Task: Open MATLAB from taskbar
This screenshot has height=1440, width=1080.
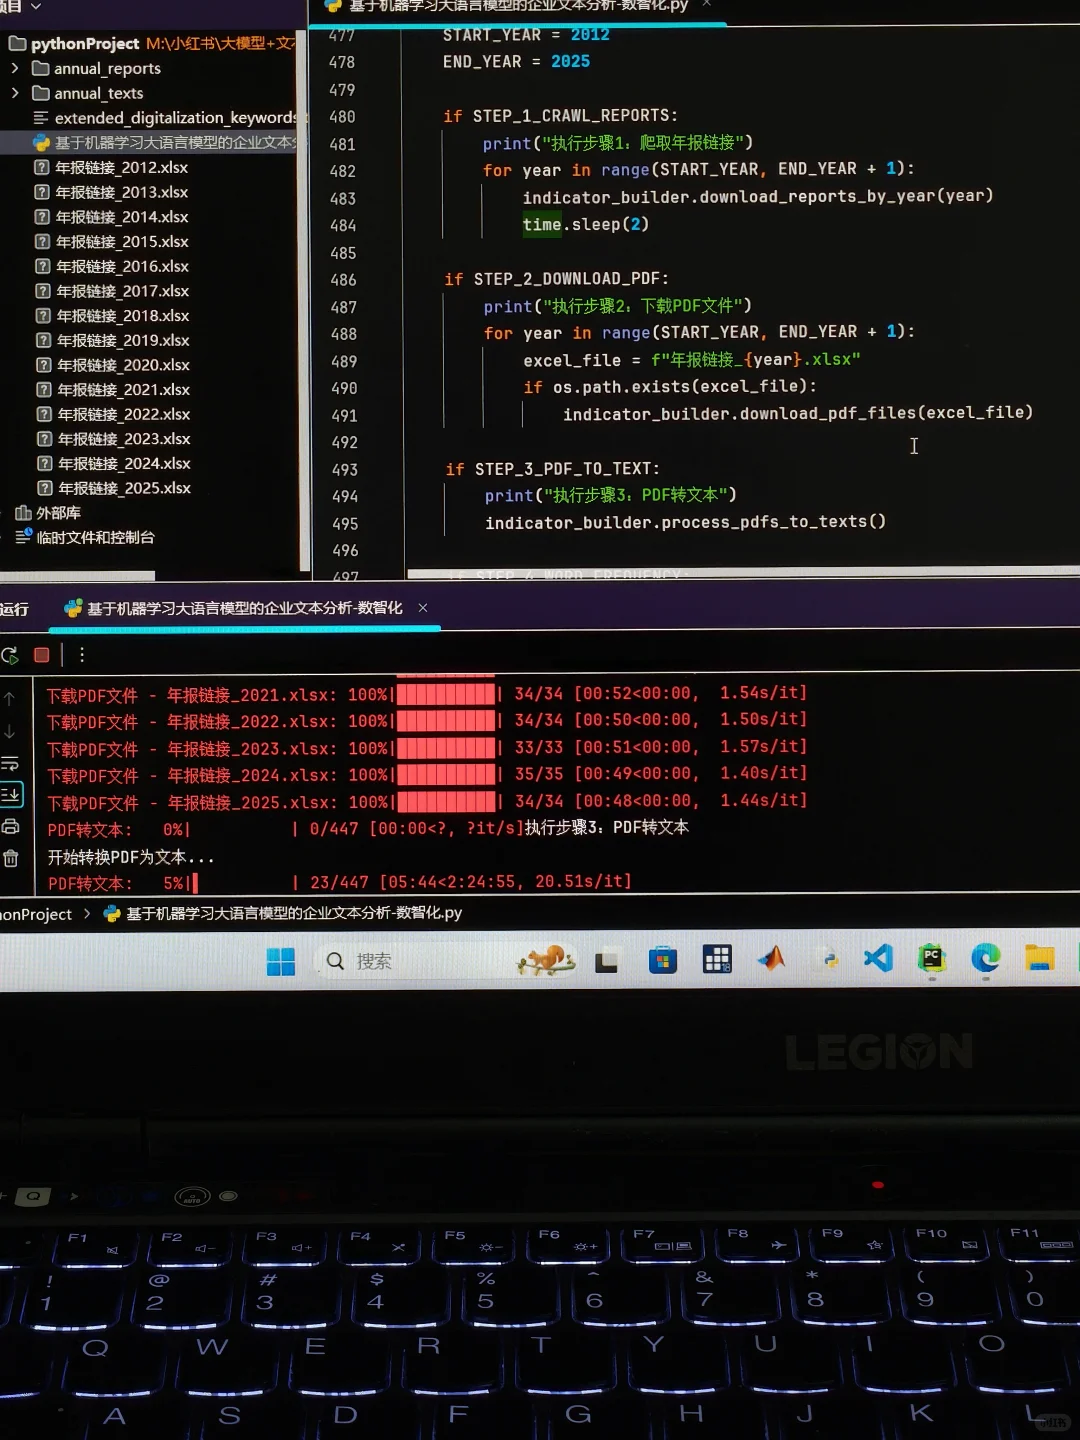Action: pyautogui.click(x=771, y=960)
